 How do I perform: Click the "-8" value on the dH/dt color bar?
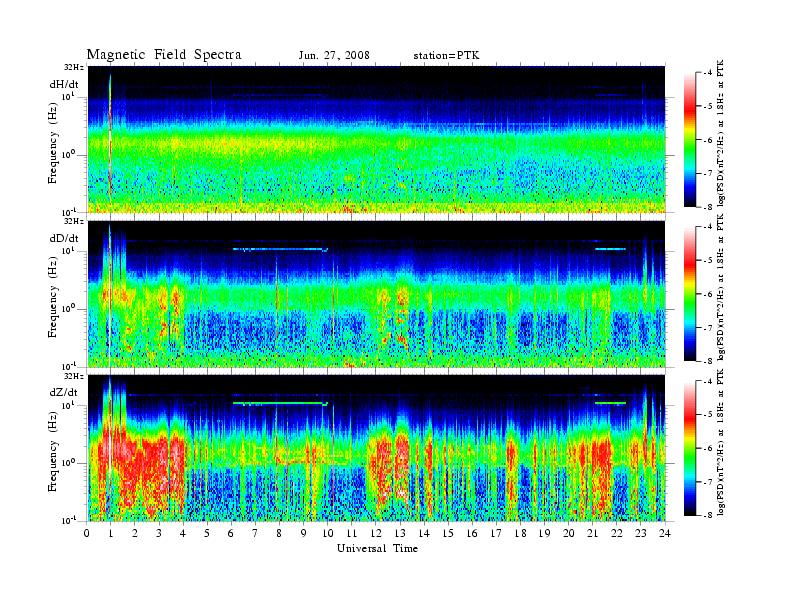pos(708,207)
